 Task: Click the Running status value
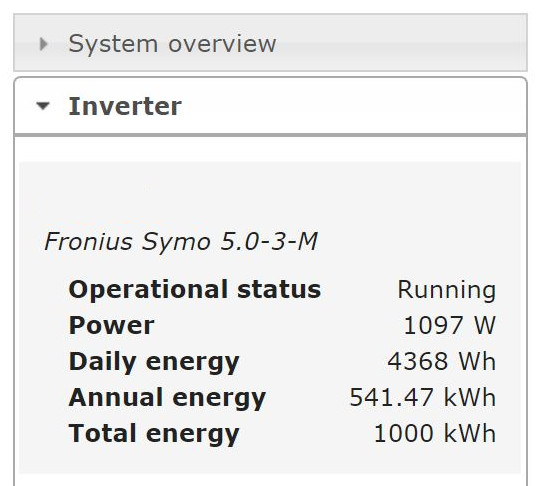pos(447,290)
